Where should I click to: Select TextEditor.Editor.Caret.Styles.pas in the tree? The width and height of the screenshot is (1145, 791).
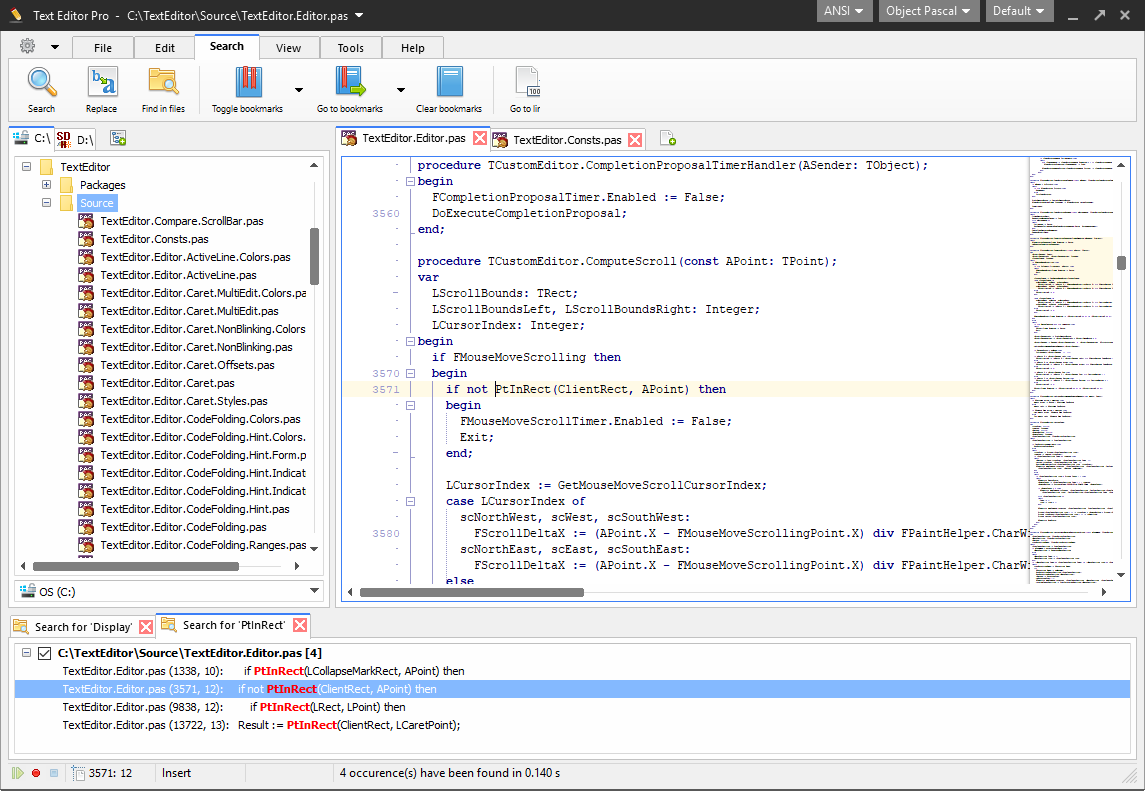pos(184,401)
